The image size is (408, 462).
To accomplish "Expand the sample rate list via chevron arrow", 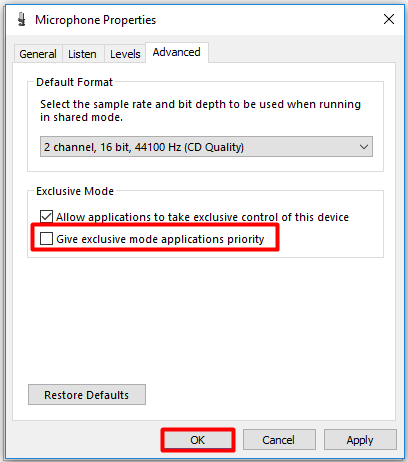I will (364, 147).
